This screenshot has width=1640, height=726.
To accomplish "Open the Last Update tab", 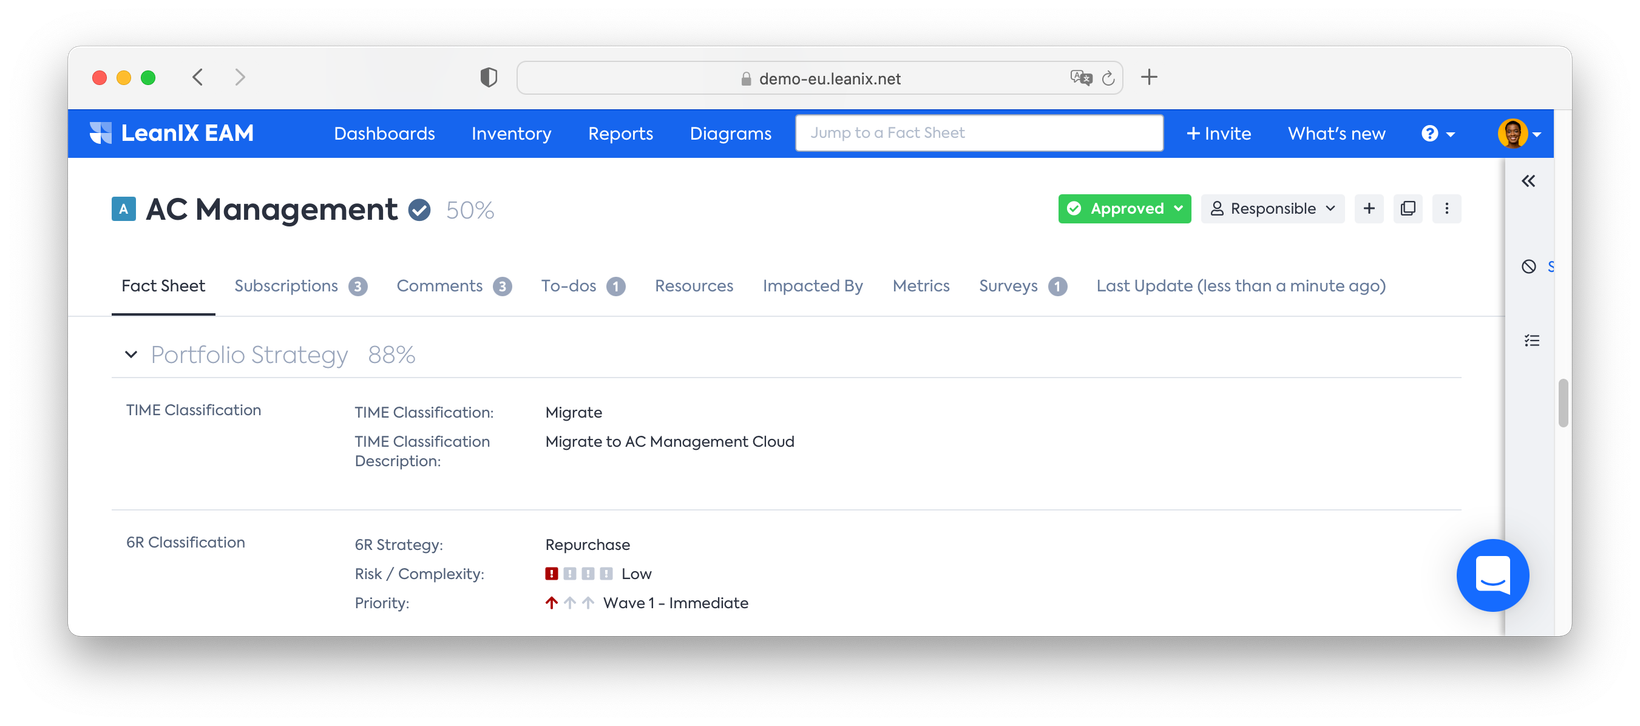I will click(1241, 286).
